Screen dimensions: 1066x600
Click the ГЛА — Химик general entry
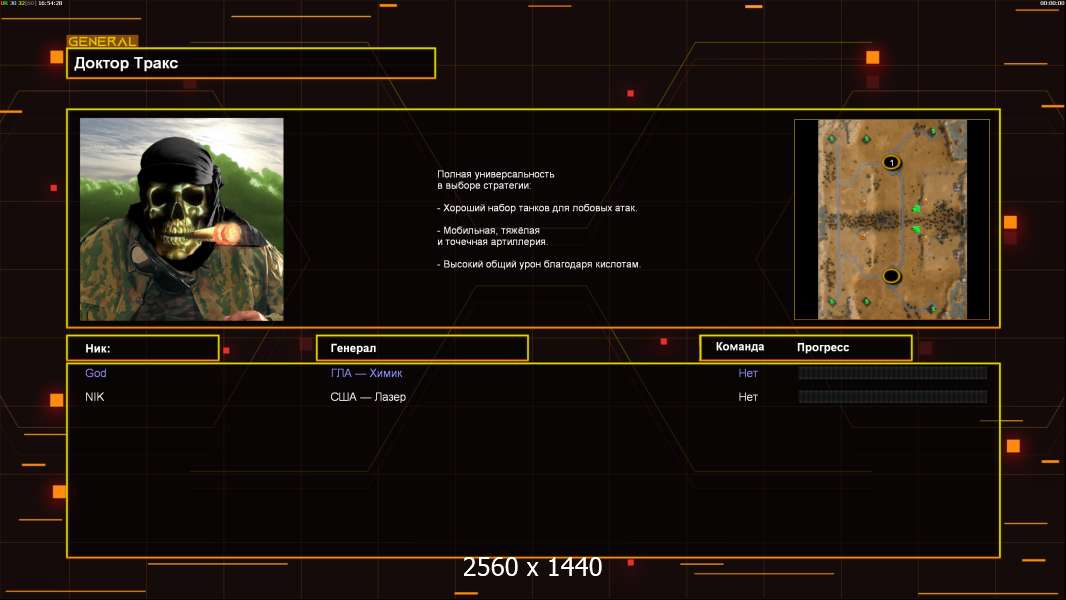[366, 373]
